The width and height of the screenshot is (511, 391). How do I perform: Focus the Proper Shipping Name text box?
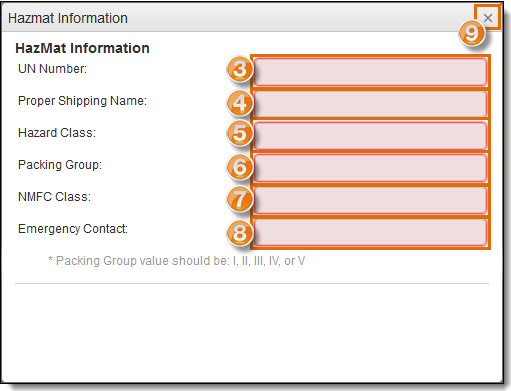(x=370, y=104)
